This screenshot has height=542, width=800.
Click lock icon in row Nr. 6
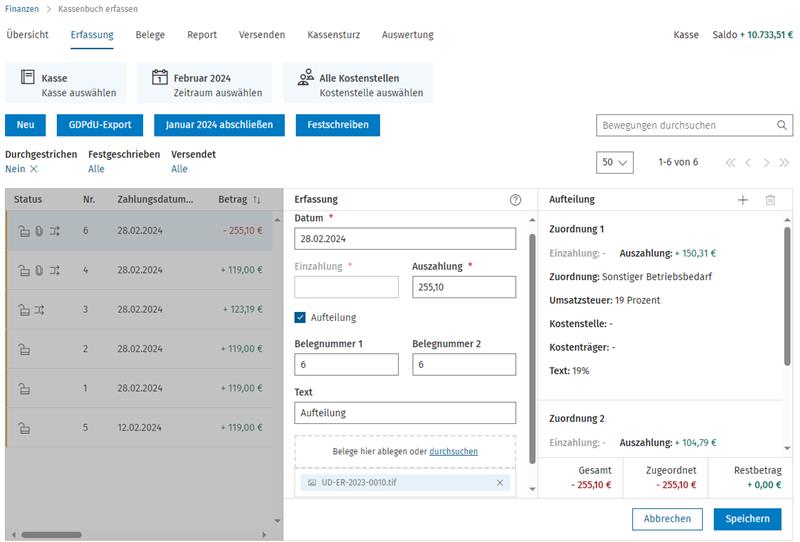(24, 231)
